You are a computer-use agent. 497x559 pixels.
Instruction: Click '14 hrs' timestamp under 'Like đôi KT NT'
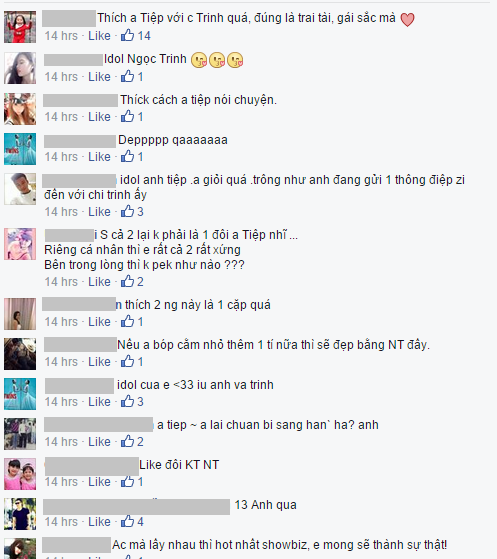pos(61,482)
